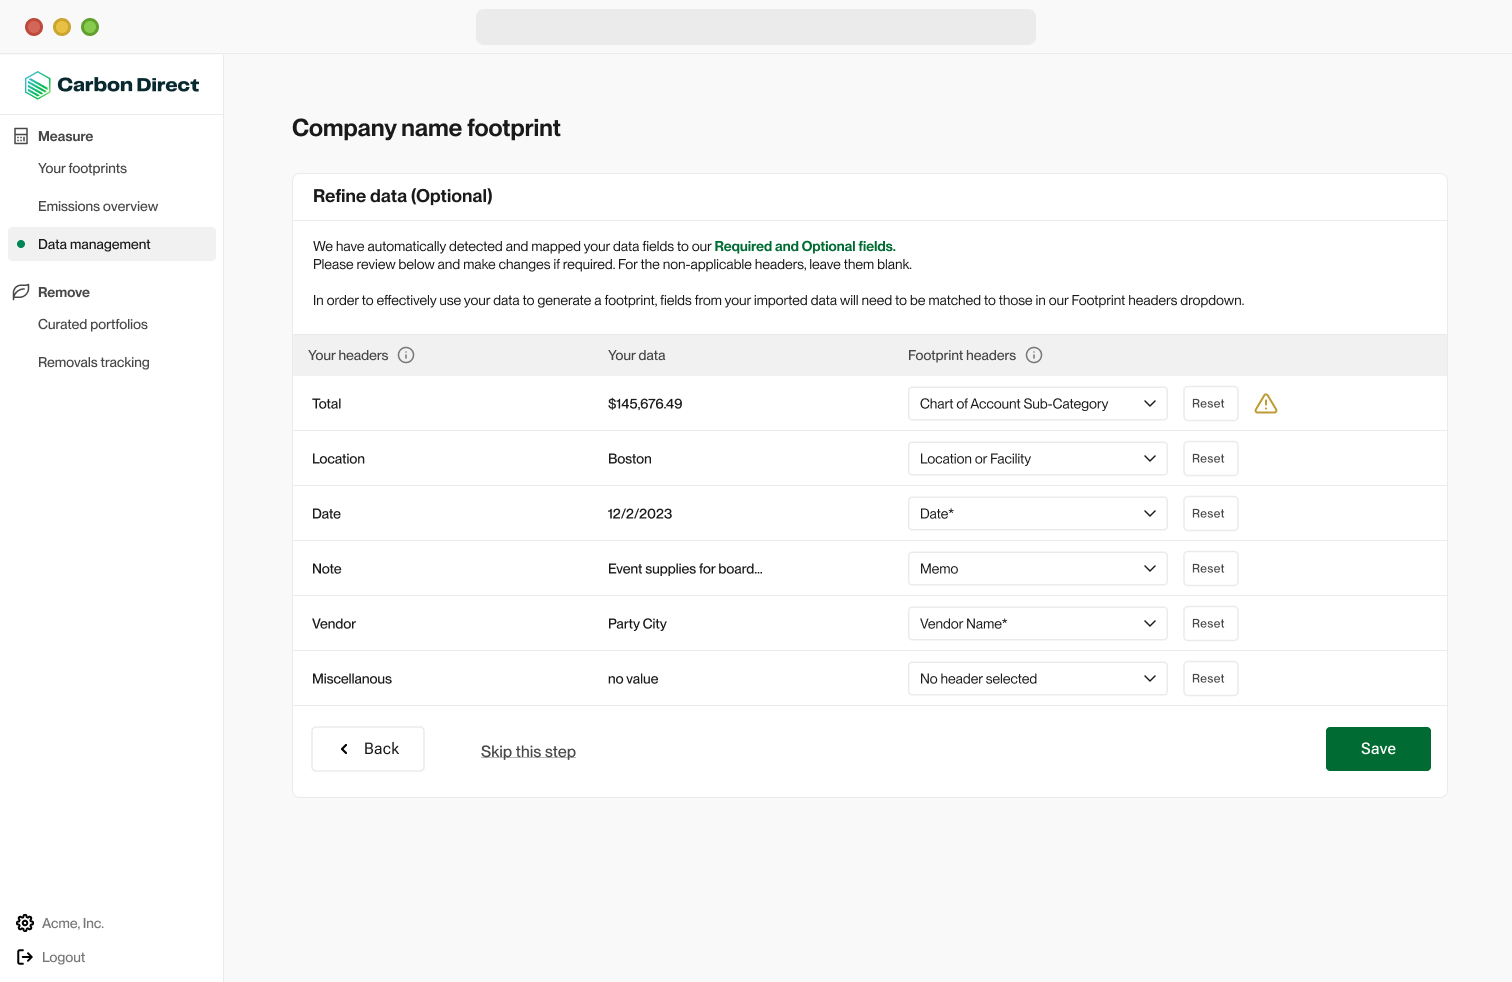This screenshot has width=1512, height=982.
Task: Click the green maximize window button
Action: 90,27
